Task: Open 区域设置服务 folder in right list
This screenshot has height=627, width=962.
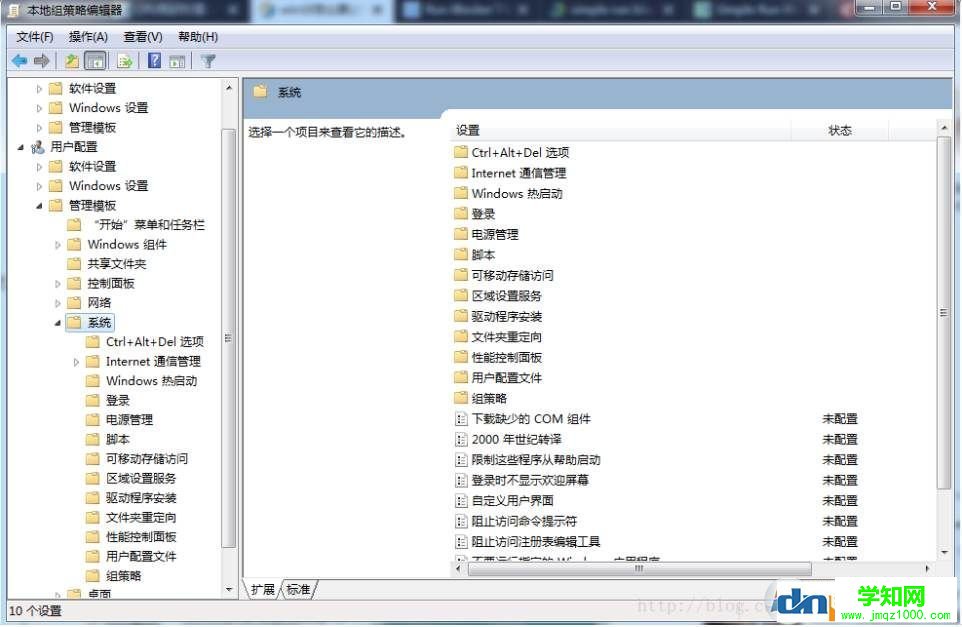Action: (x=506, y=296)
